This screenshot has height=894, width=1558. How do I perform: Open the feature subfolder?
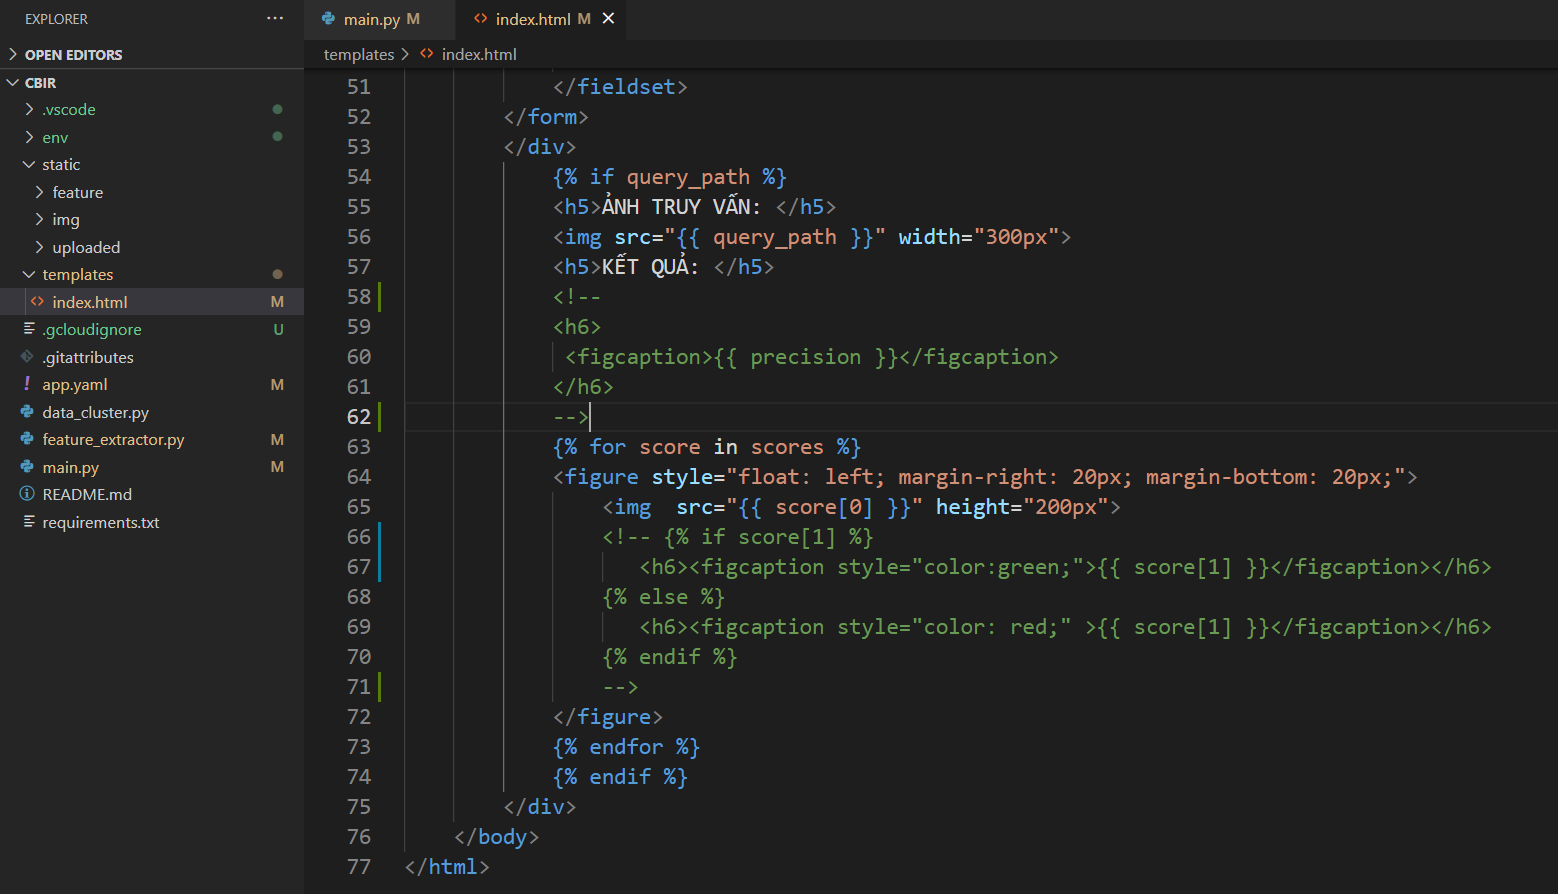pos(77,193)
